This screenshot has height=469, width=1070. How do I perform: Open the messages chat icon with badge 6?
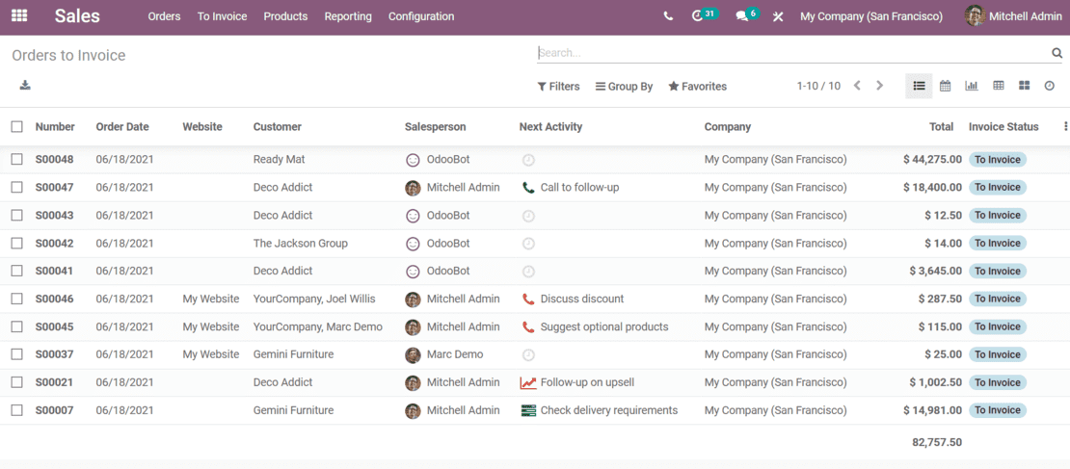point(743,16)
